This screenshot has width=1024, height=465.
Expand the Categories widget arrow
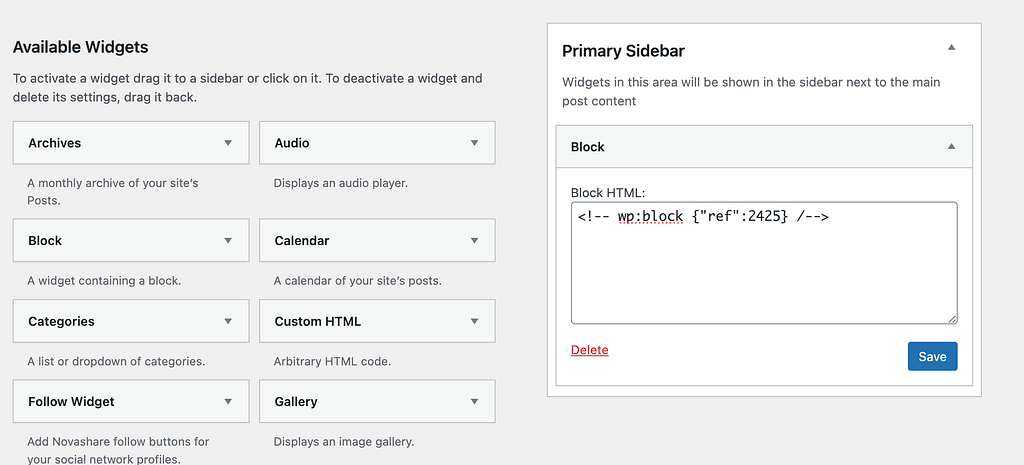pos(229,322)
